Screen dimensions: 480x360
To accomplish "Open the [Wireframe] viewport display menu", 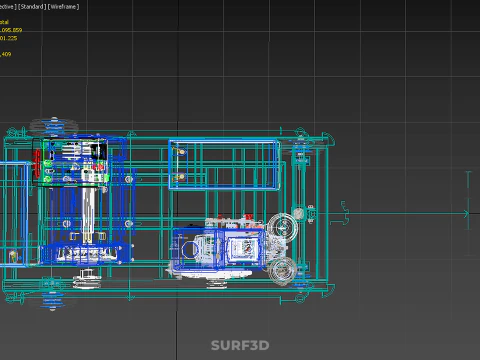I will click(63, 7).
